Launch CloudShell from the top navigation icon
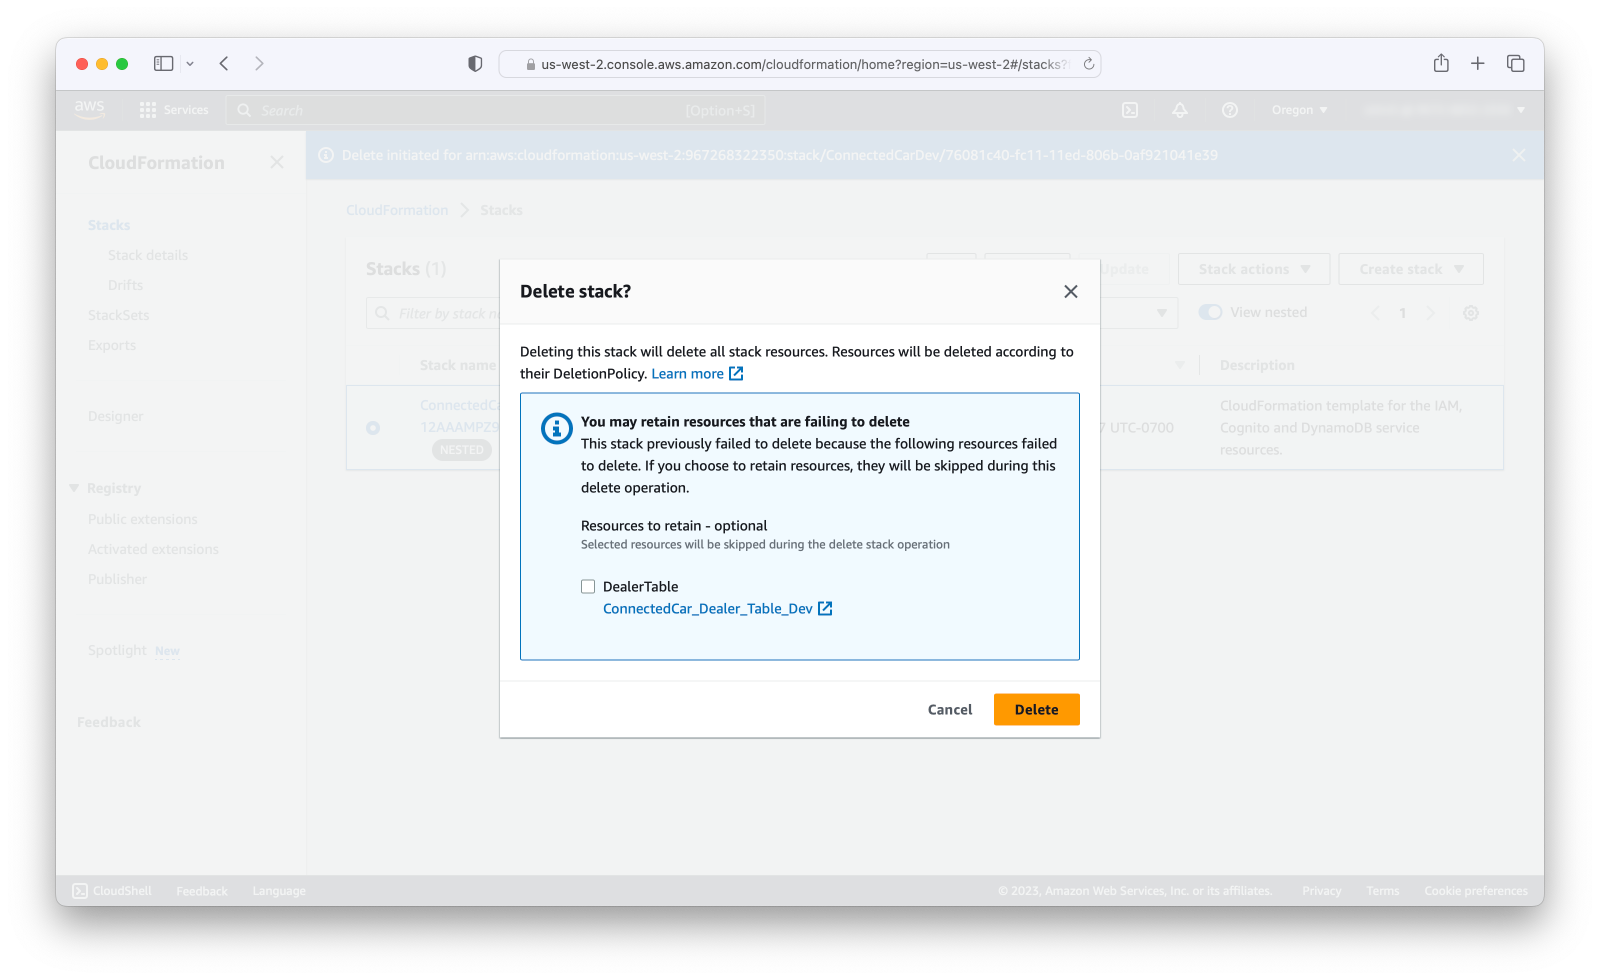The width and height of the screenshot is (1600, 980). [1130, 110]
